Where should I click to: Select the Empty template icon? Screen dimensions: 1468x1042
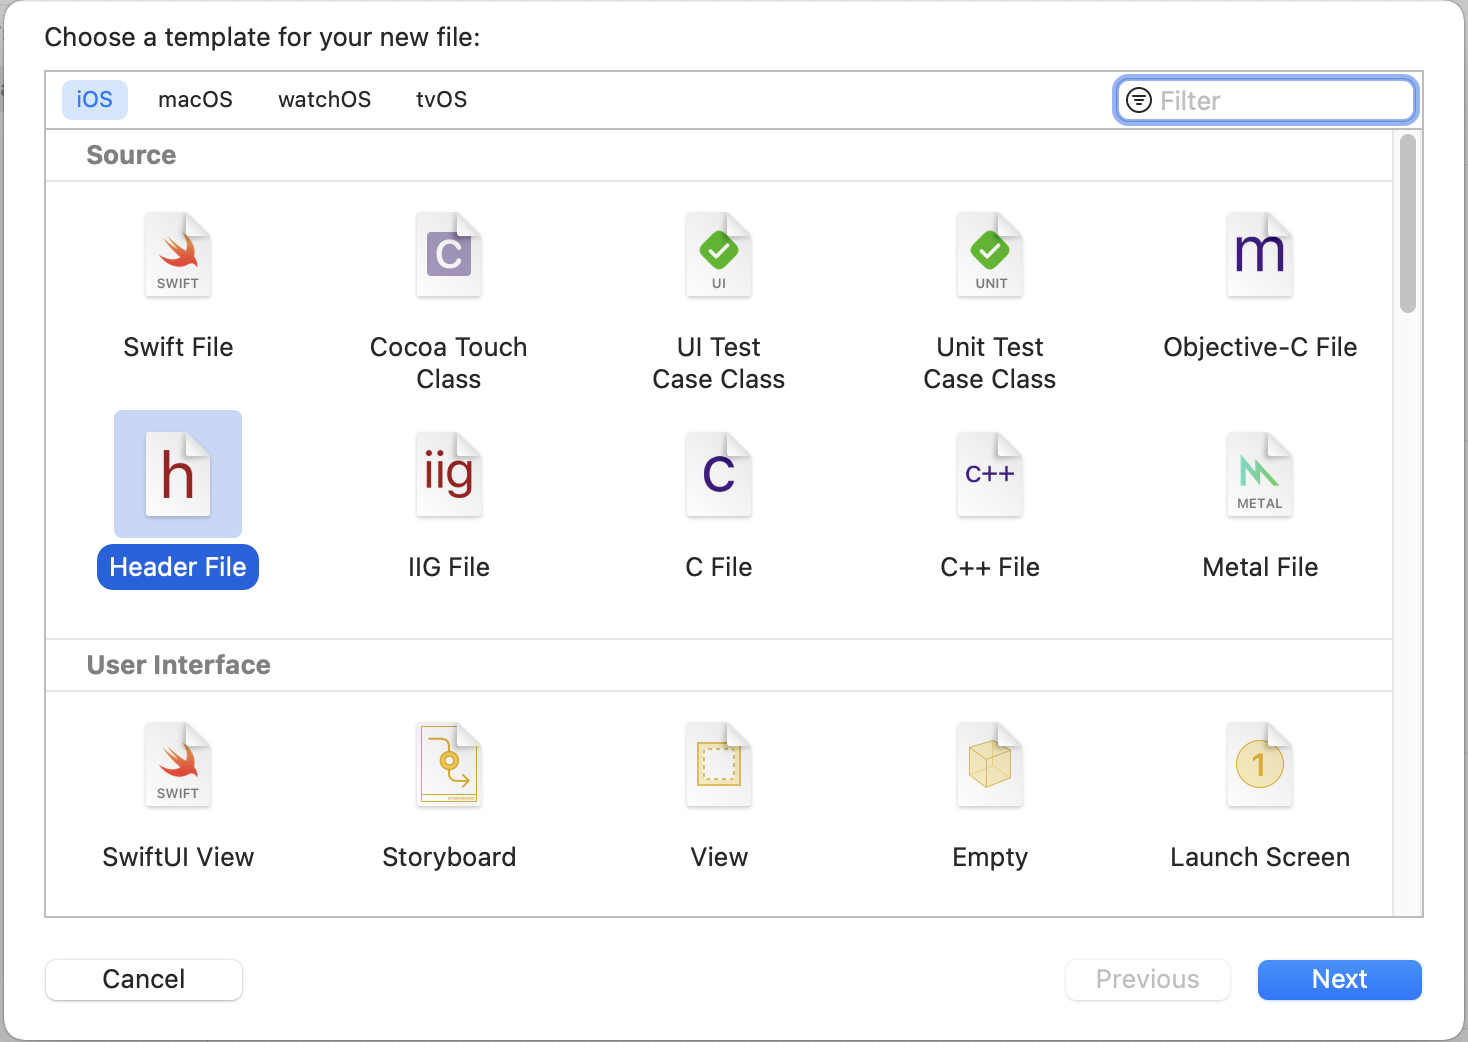click(990, 765)
